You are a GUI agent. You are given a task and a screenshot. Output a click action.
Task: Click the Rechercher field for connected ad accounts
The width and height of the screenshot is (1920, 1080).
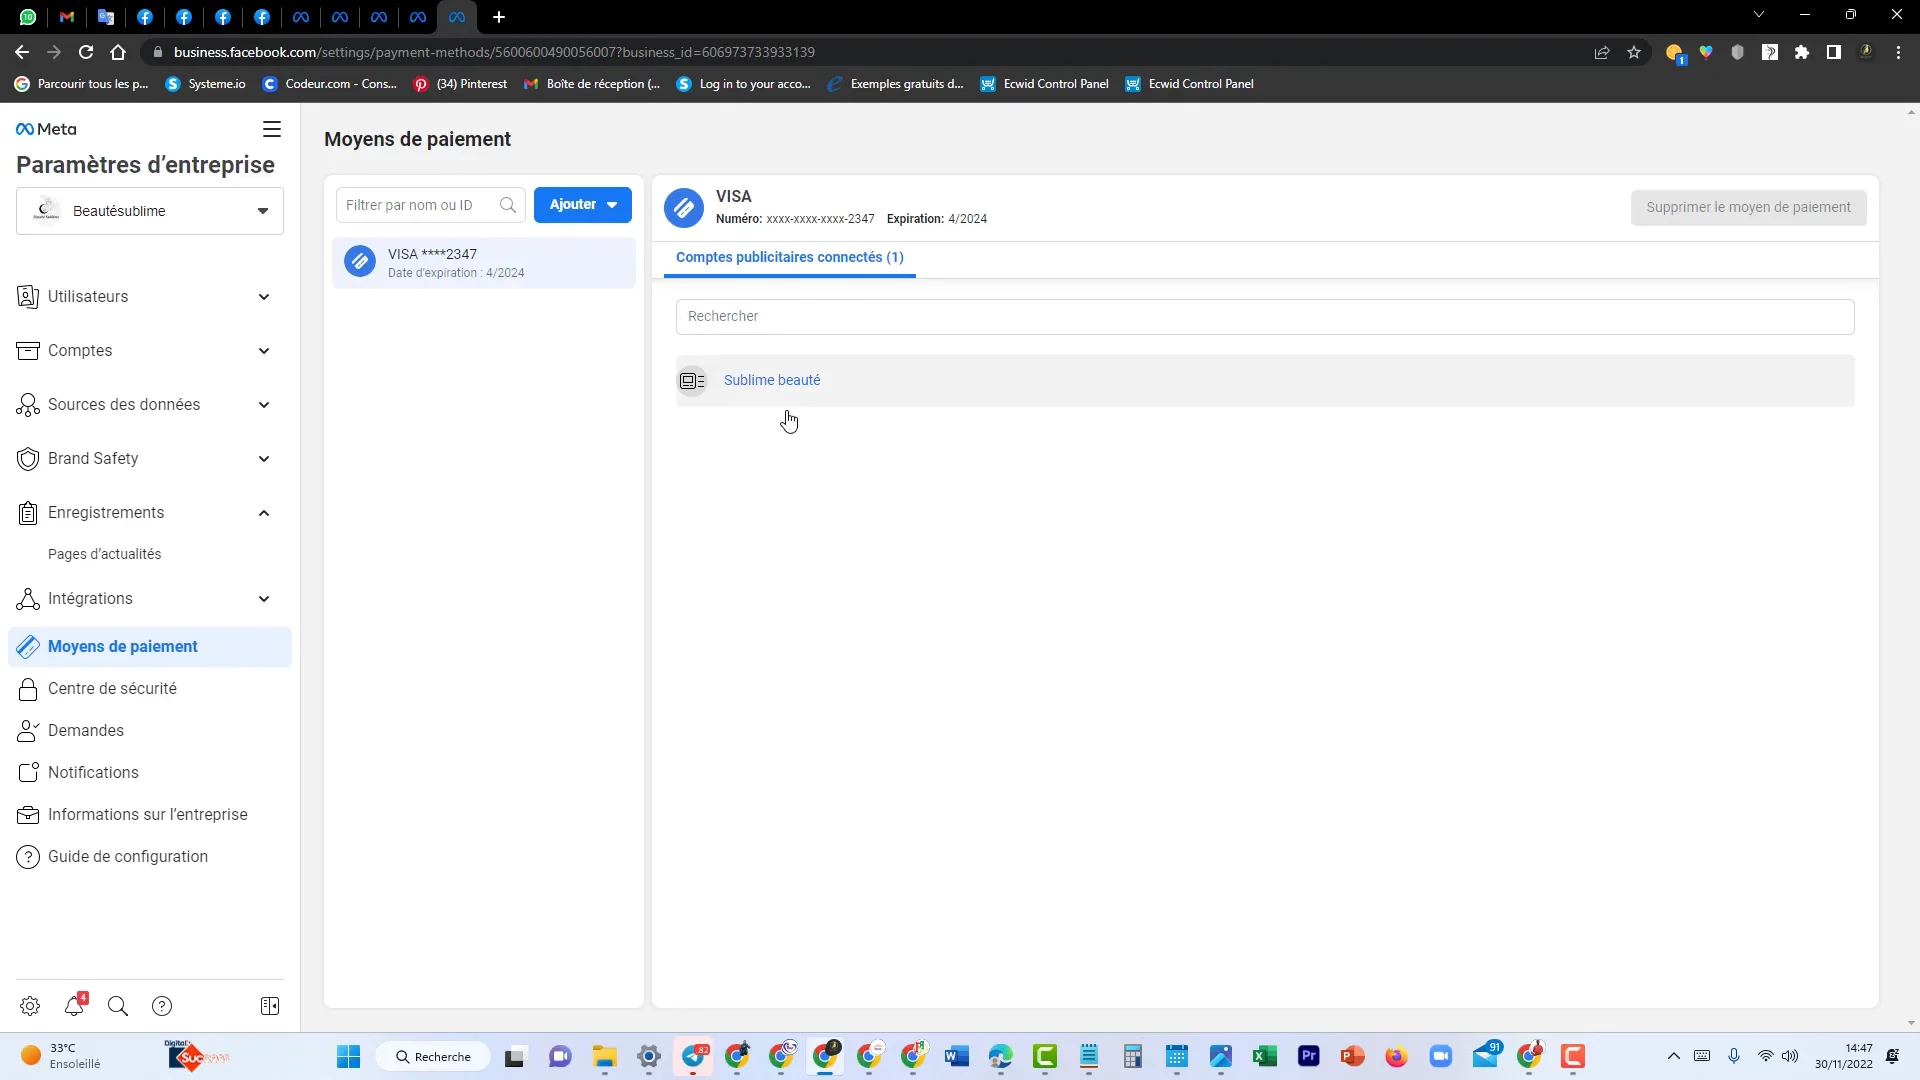pyautogui.click(x=1265, y=317)
